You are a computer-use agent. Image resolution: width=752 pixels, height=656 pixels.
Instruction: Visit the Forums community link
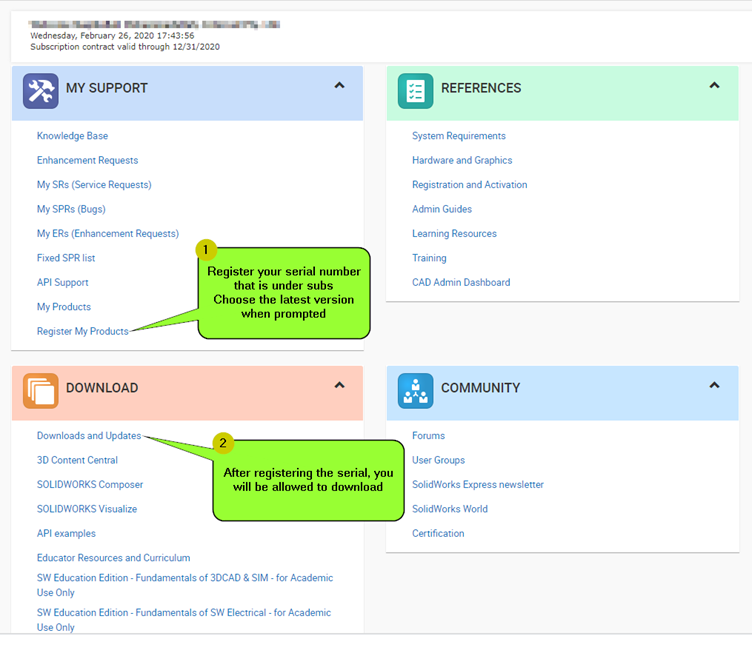tap(428, 436)
